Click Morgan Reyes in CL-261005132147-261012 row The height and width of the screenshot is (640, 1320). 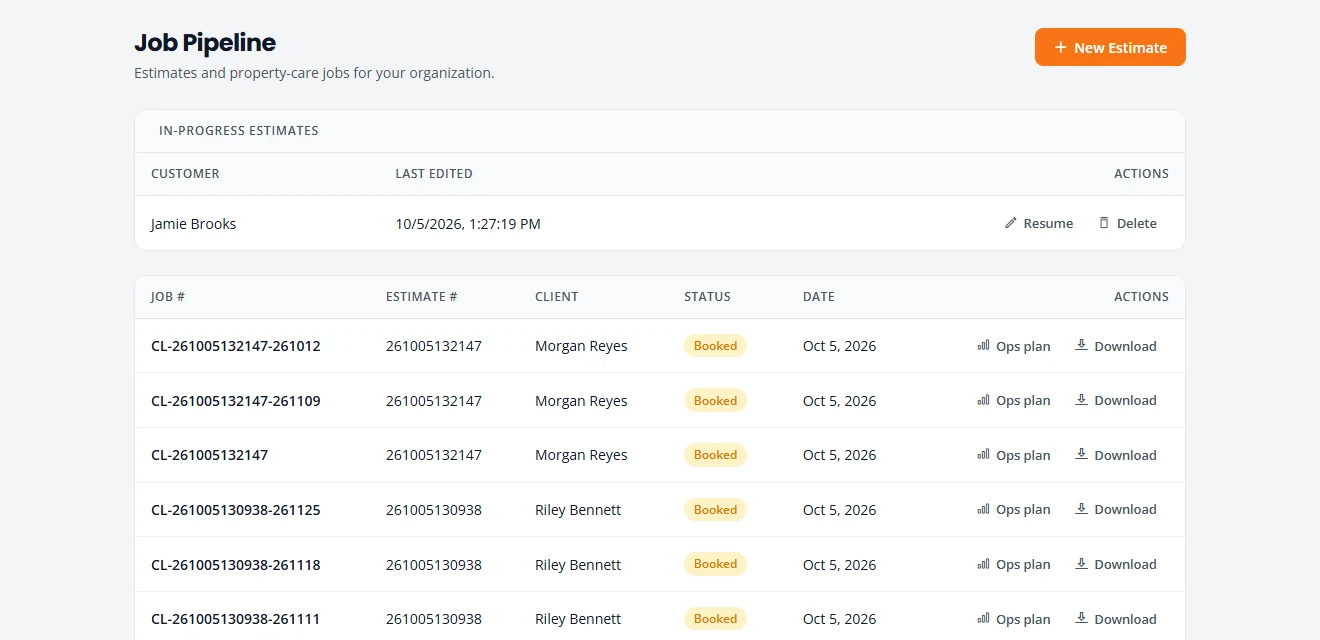[581, 346]
